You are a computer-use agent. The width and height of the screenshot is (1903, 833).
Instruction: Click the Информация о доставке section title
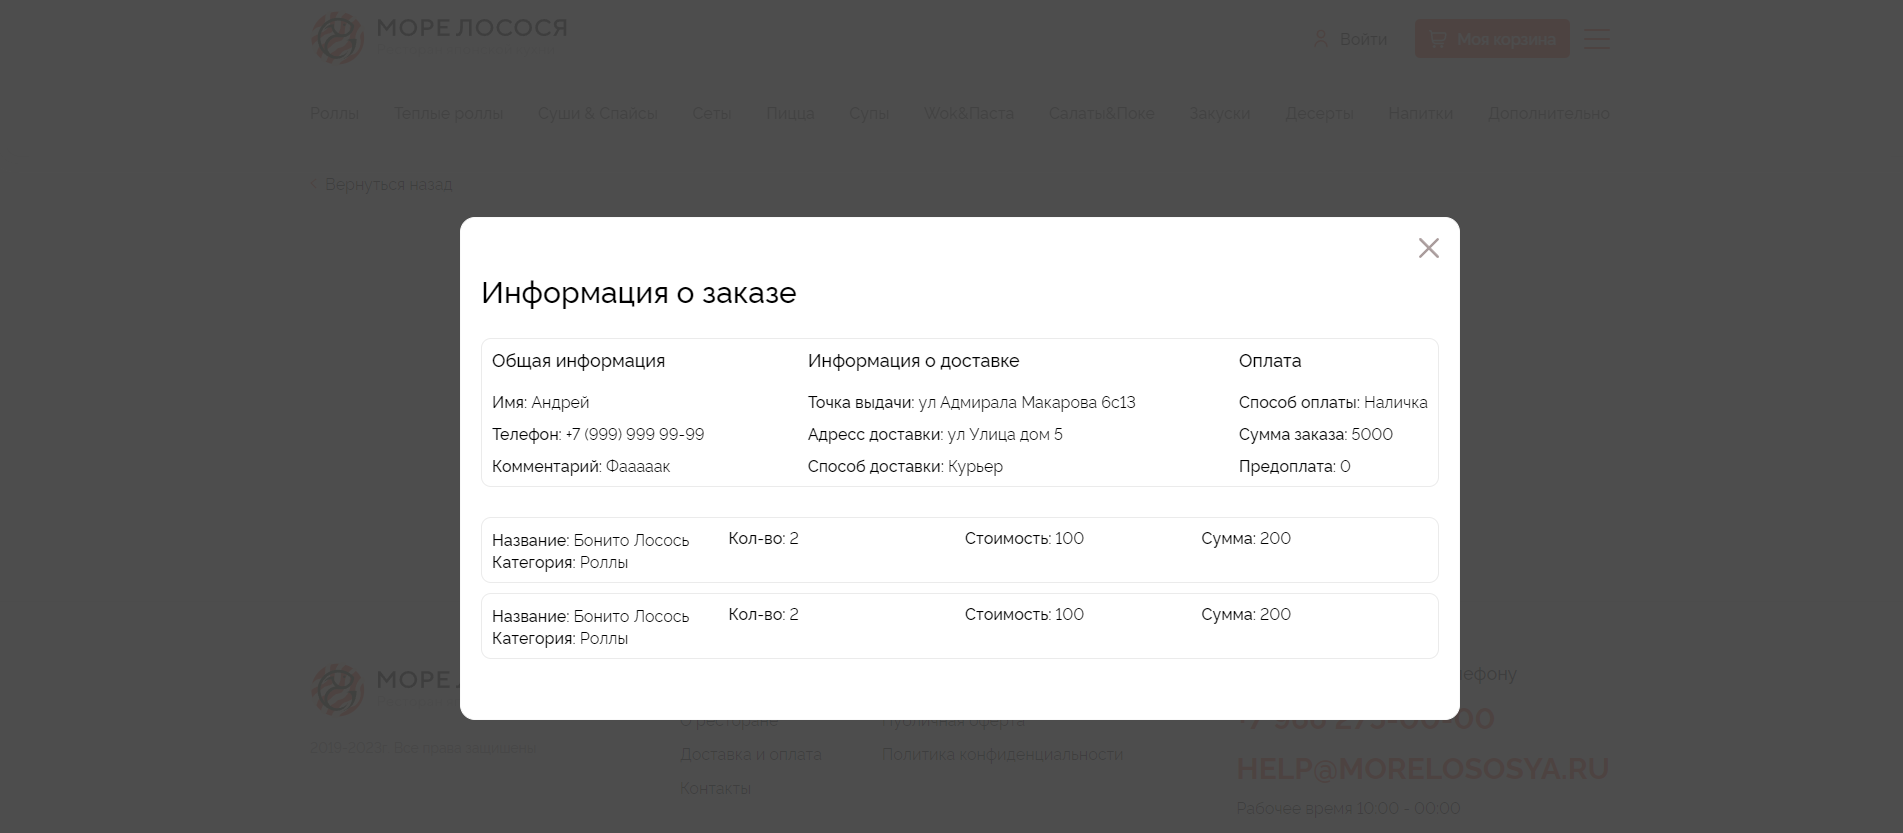tap(913, 361)
